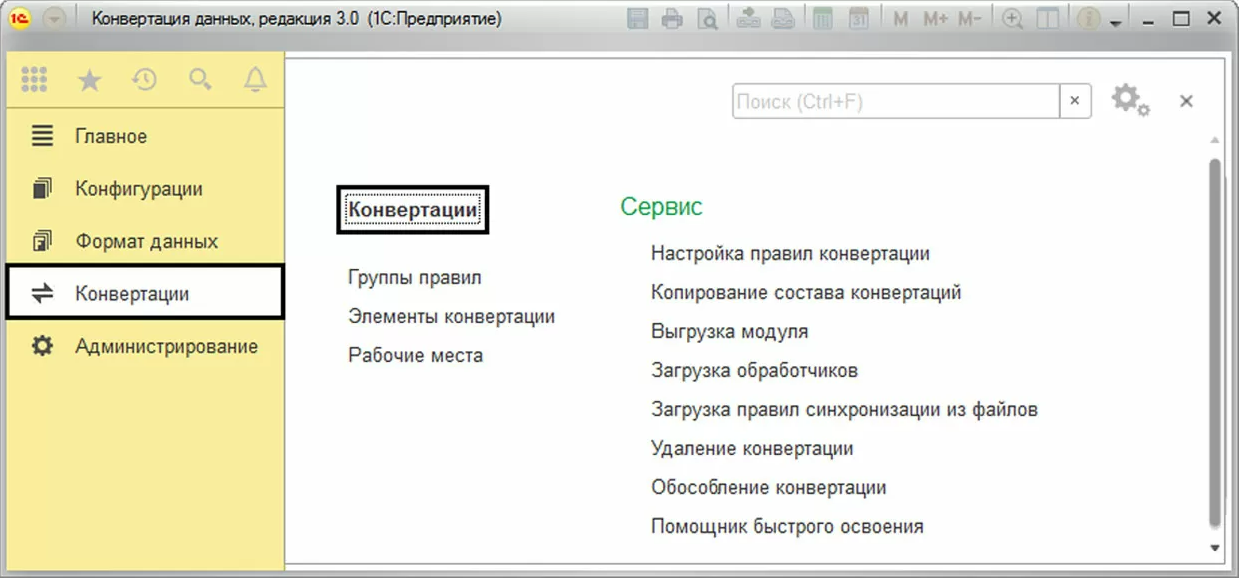The image size is (1239, 578).
Task: Select the Главное section
Action: tap(111, 136)
